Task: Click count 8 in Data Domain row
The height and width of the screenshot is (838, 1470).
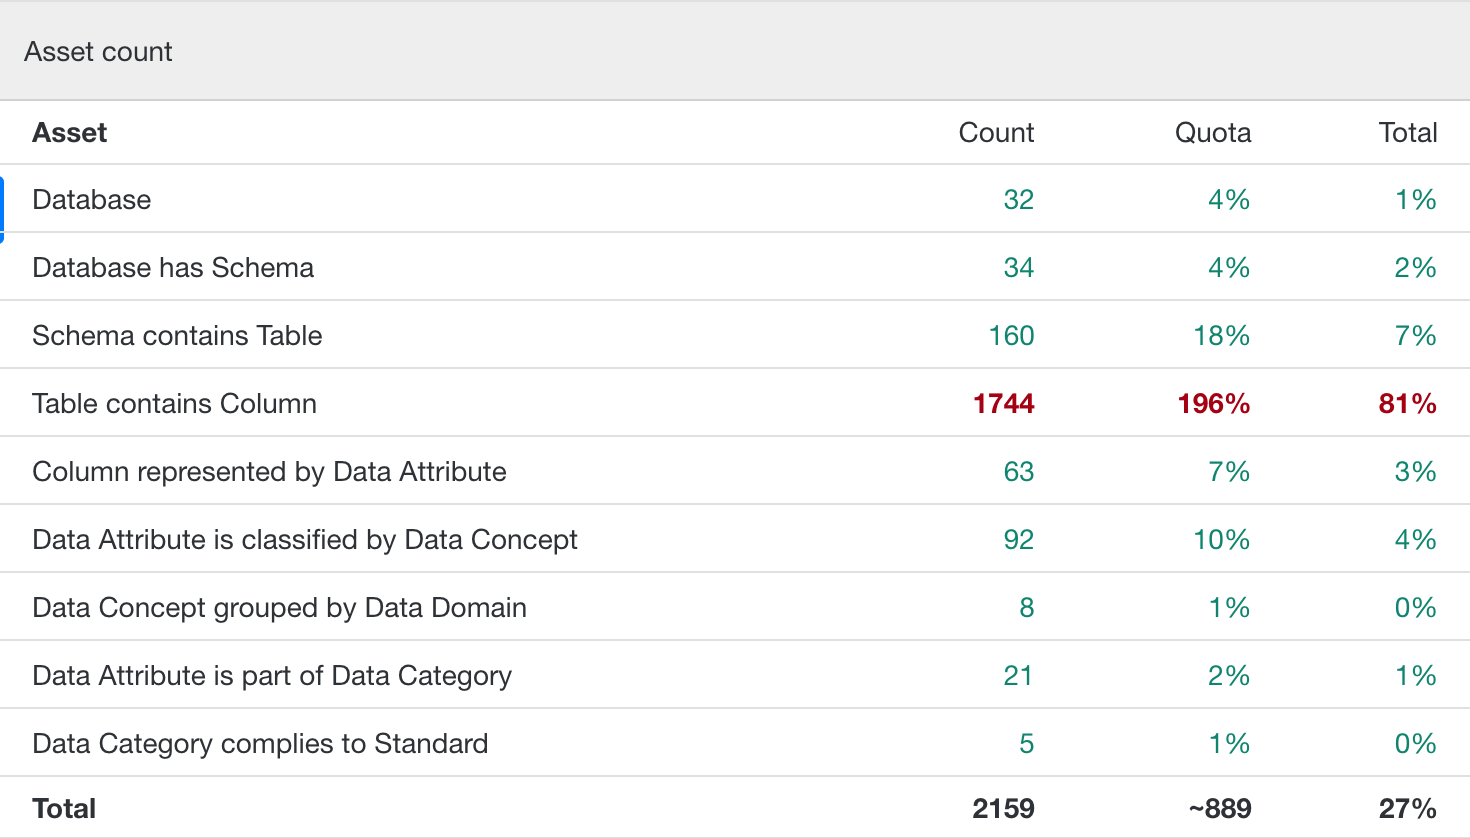Action: [1027, 608]
